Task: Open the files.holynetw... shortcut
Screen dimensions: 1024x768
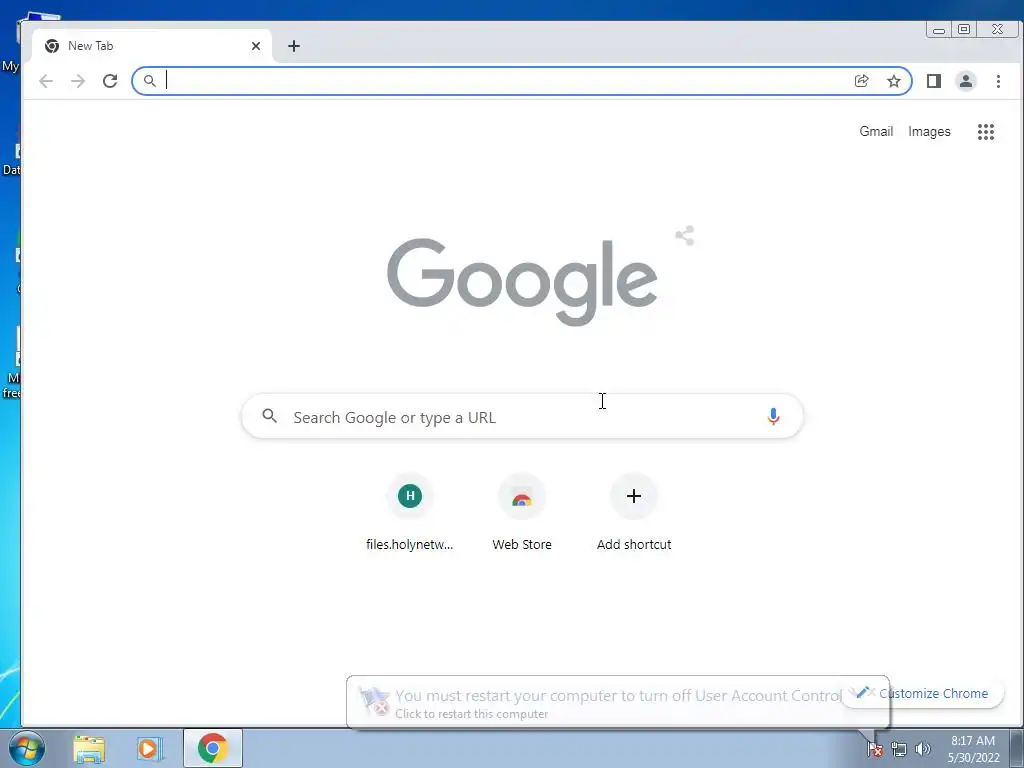Action: (x=409, y=513)
